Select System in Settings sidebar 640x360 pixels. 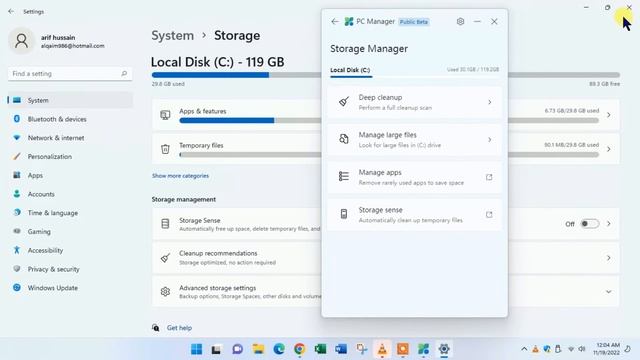pos(70,100)
